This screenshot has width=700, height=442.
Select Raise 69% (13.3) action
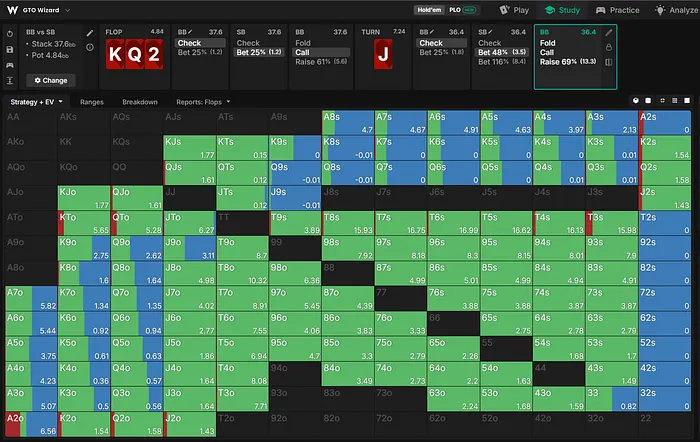[x=568, y=62]
